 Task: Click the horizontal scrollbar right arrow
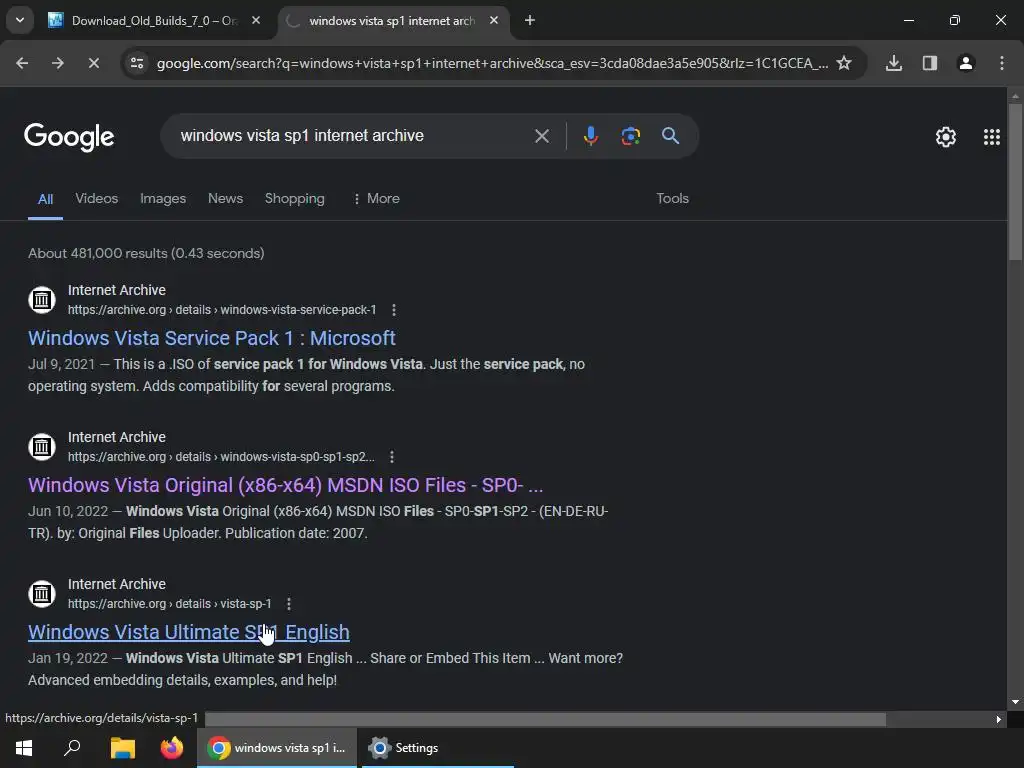998,719
